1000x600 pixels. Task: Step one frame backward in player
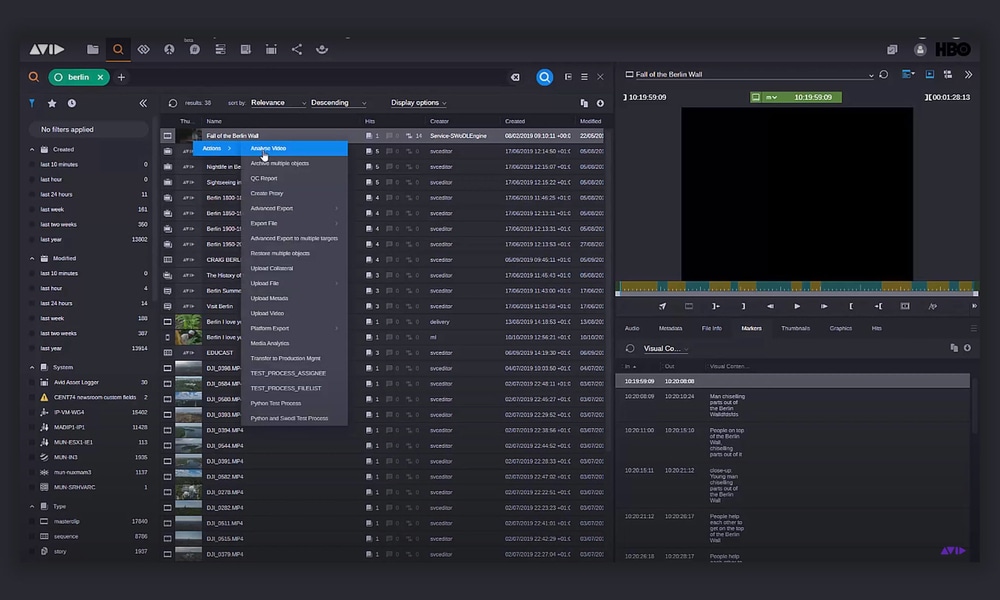[770, 306]
